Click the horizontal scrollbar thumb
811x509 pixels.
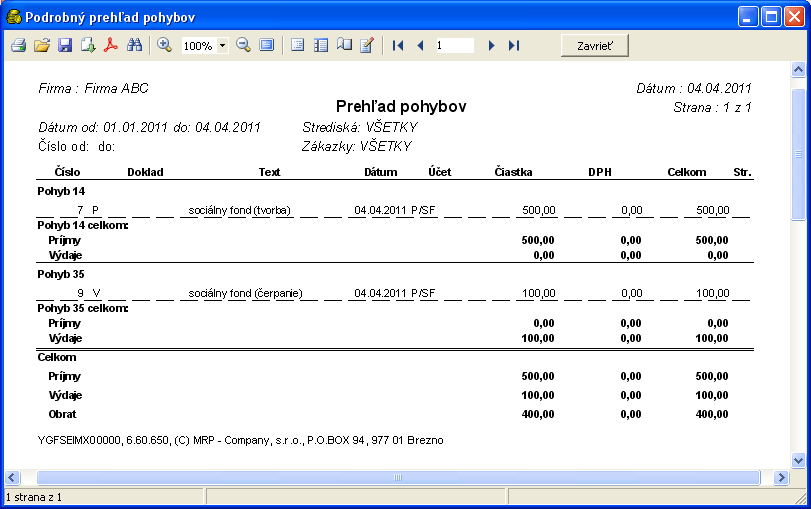pos(395,478)
